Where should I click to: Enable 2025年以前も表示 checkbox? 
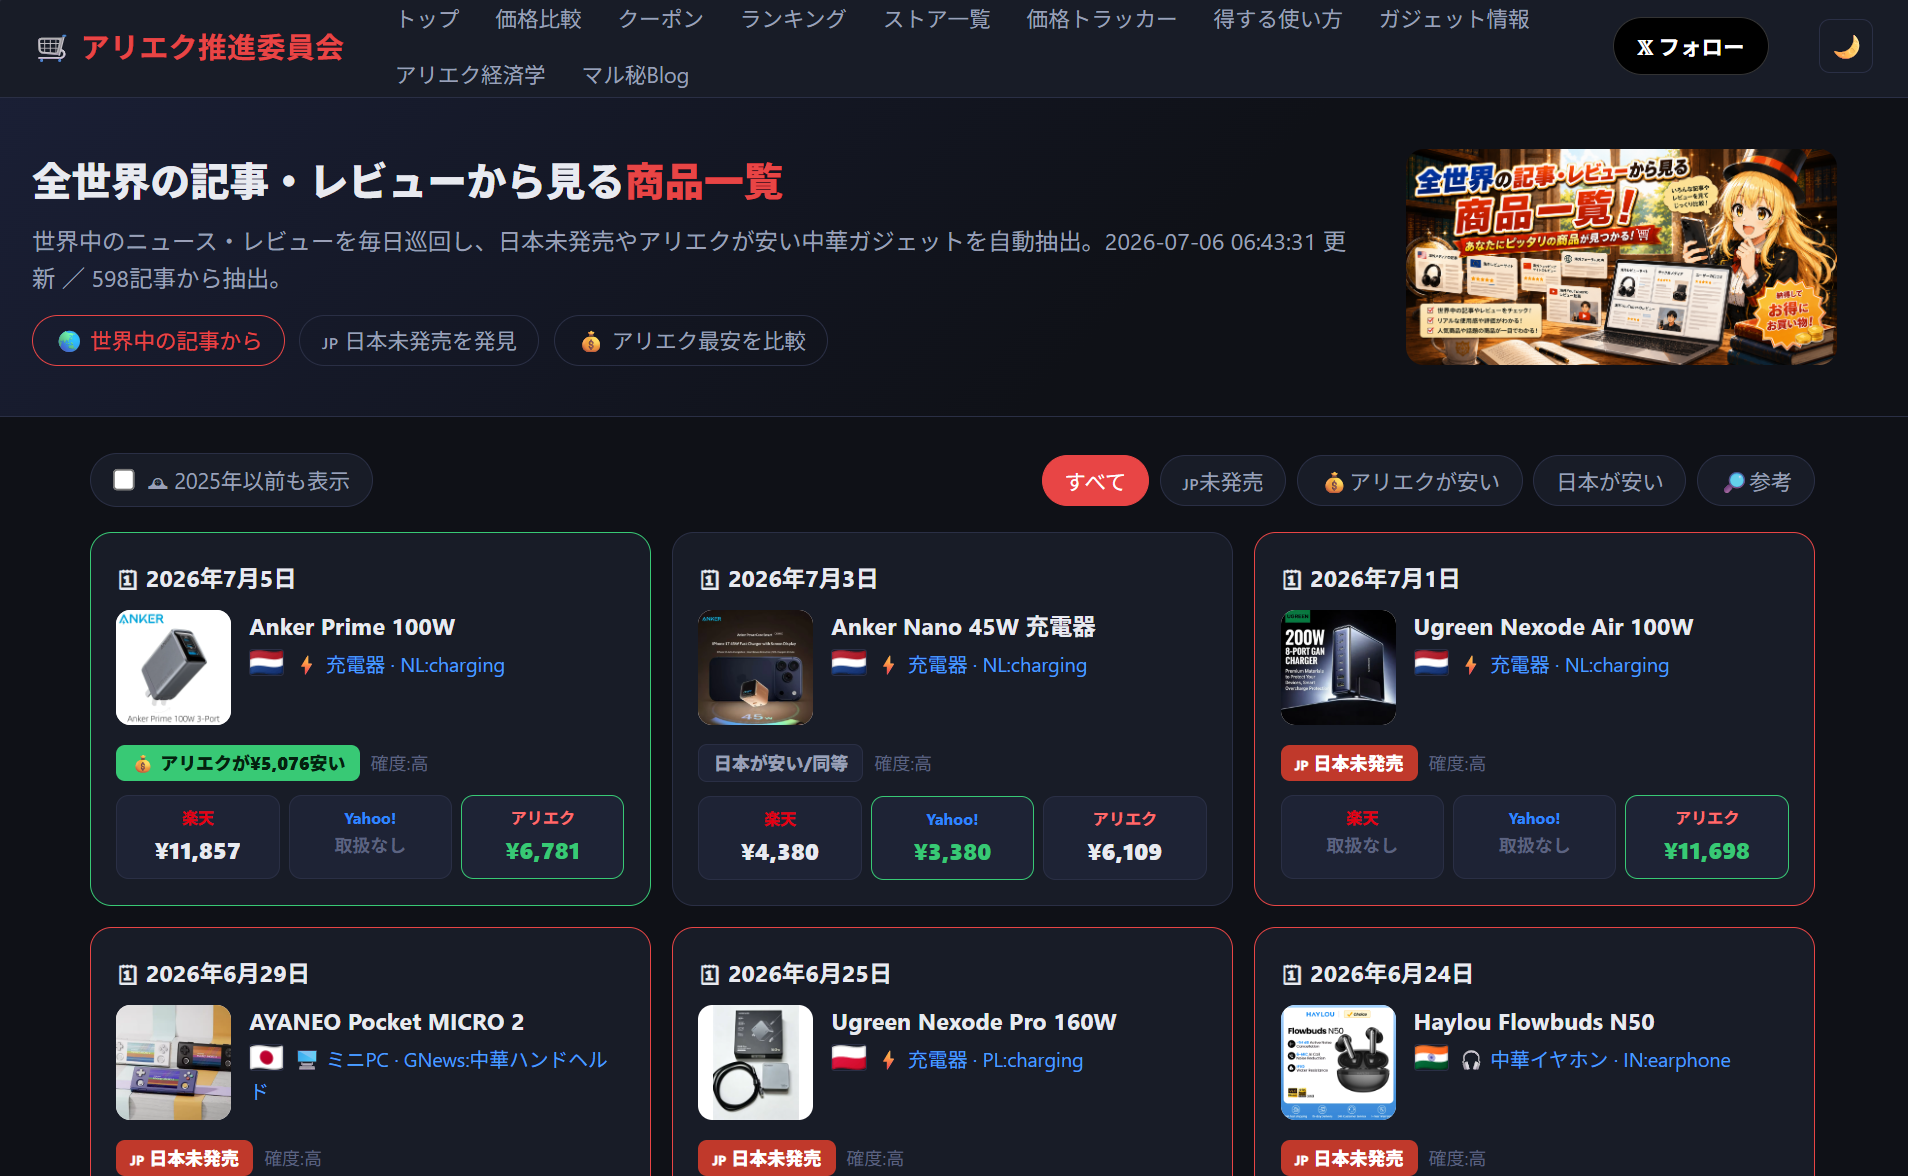tap(124, 480)
